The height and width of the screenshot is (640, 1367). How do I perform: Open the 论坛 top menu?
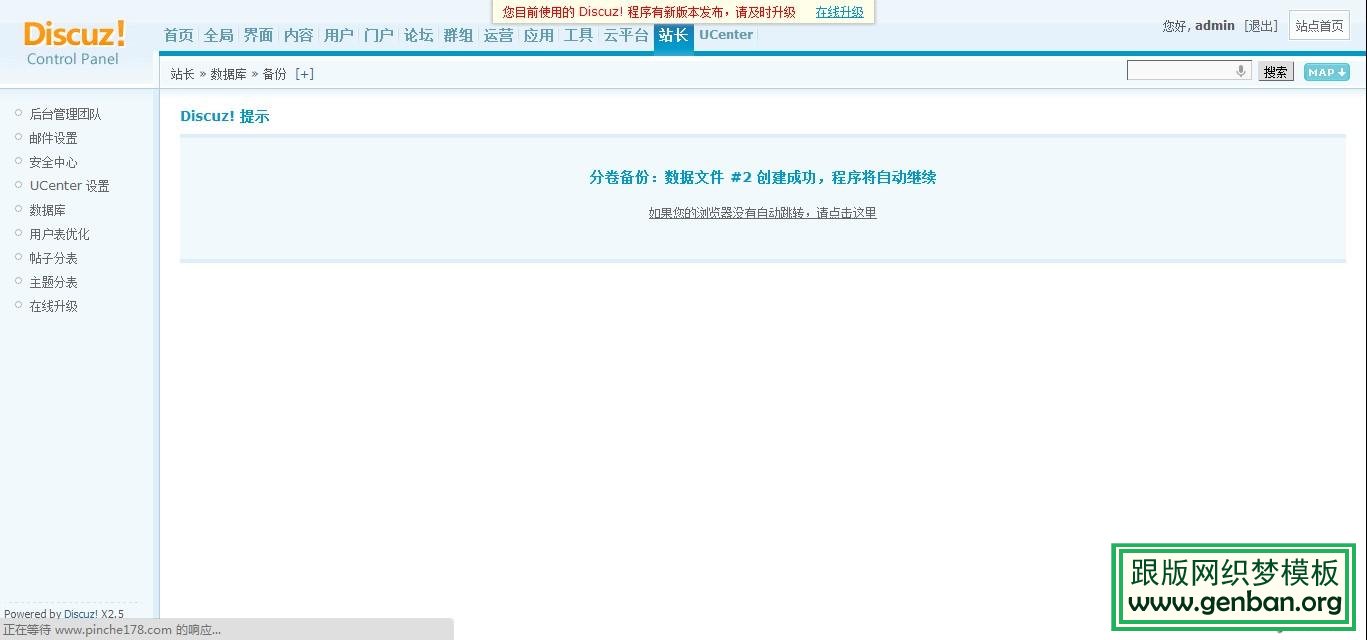point(418,35)
